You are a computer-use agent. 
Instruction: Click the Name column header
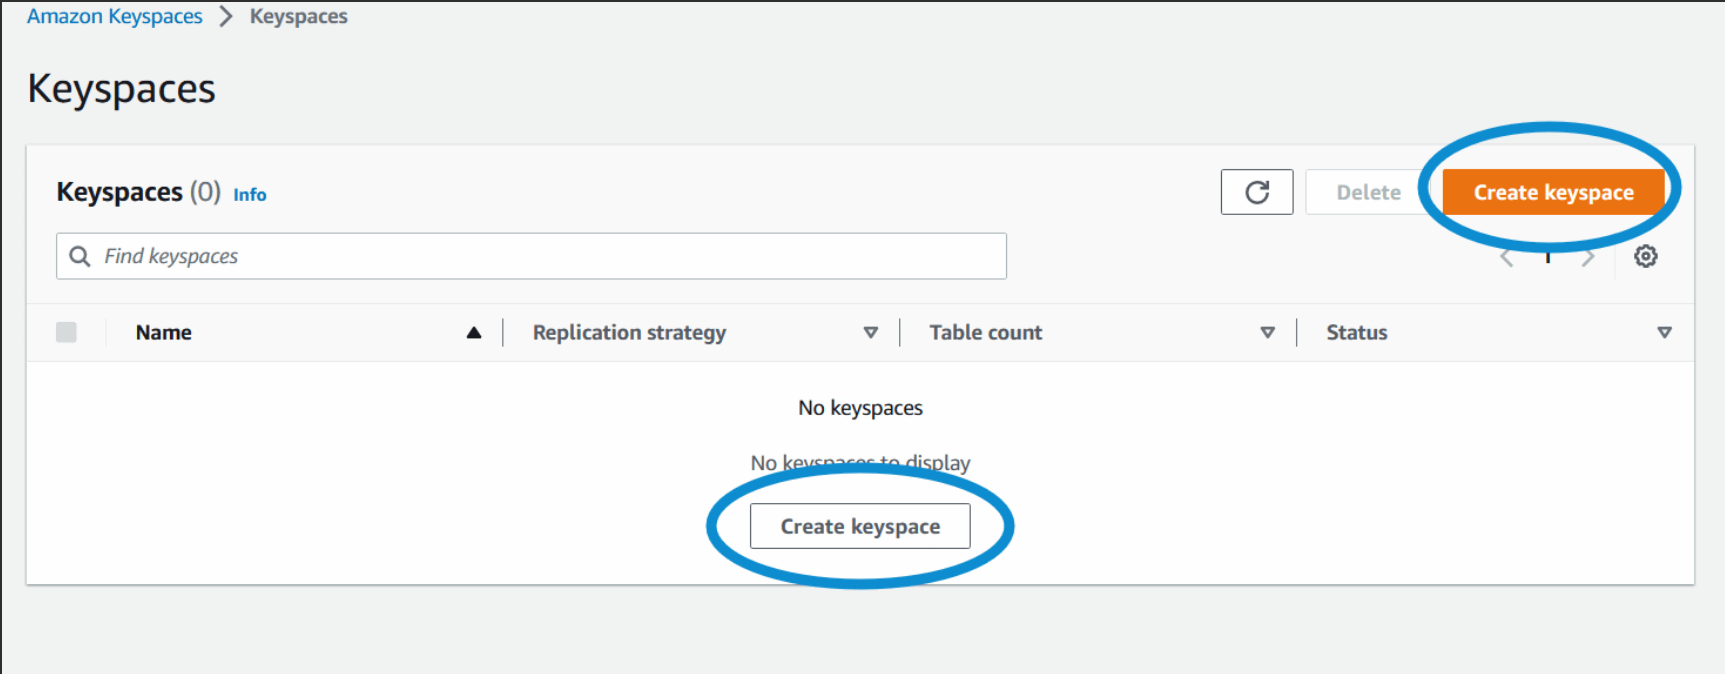pyautogui.click(x=164, y=333)
